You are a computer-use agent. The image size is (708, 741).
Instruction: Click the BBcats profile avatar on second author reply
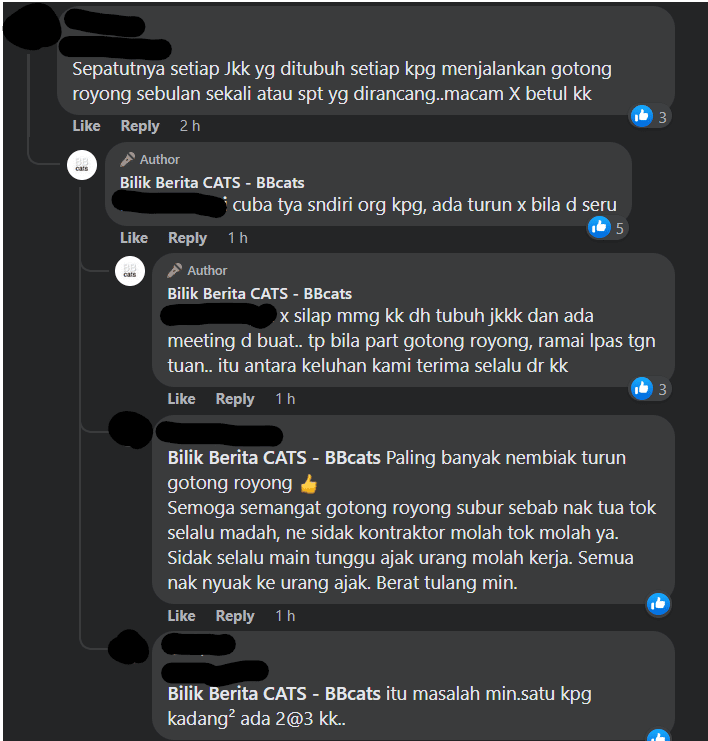pyautogui.click(x=130, y=271)
